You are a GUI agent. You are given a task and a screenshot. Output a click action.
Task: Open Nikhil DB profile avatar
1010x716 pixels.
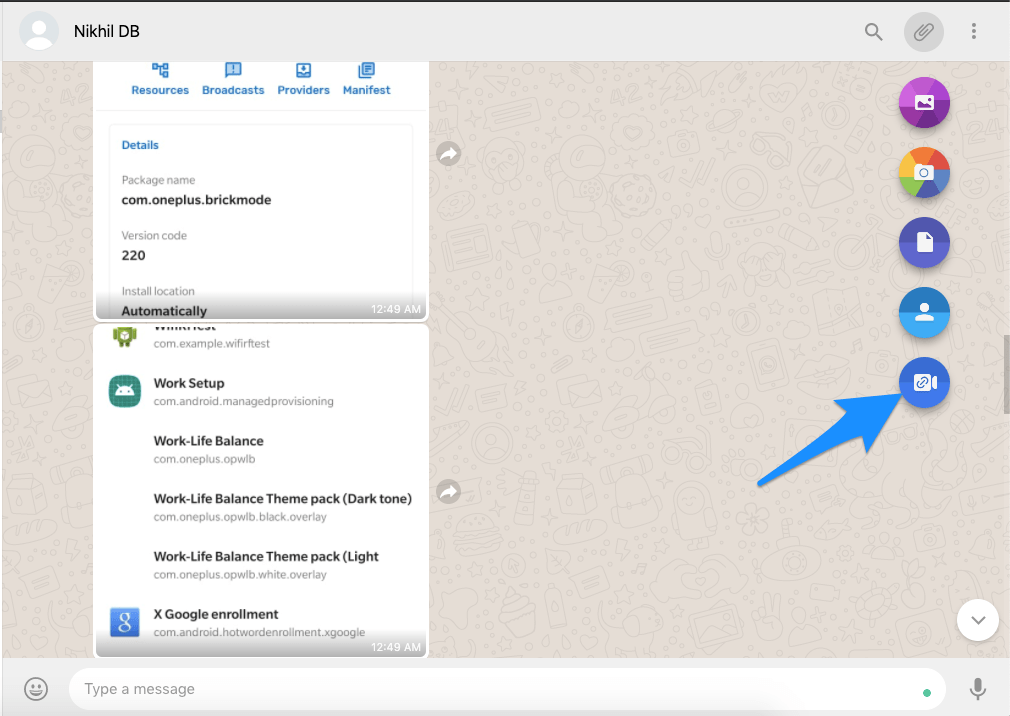39,31
